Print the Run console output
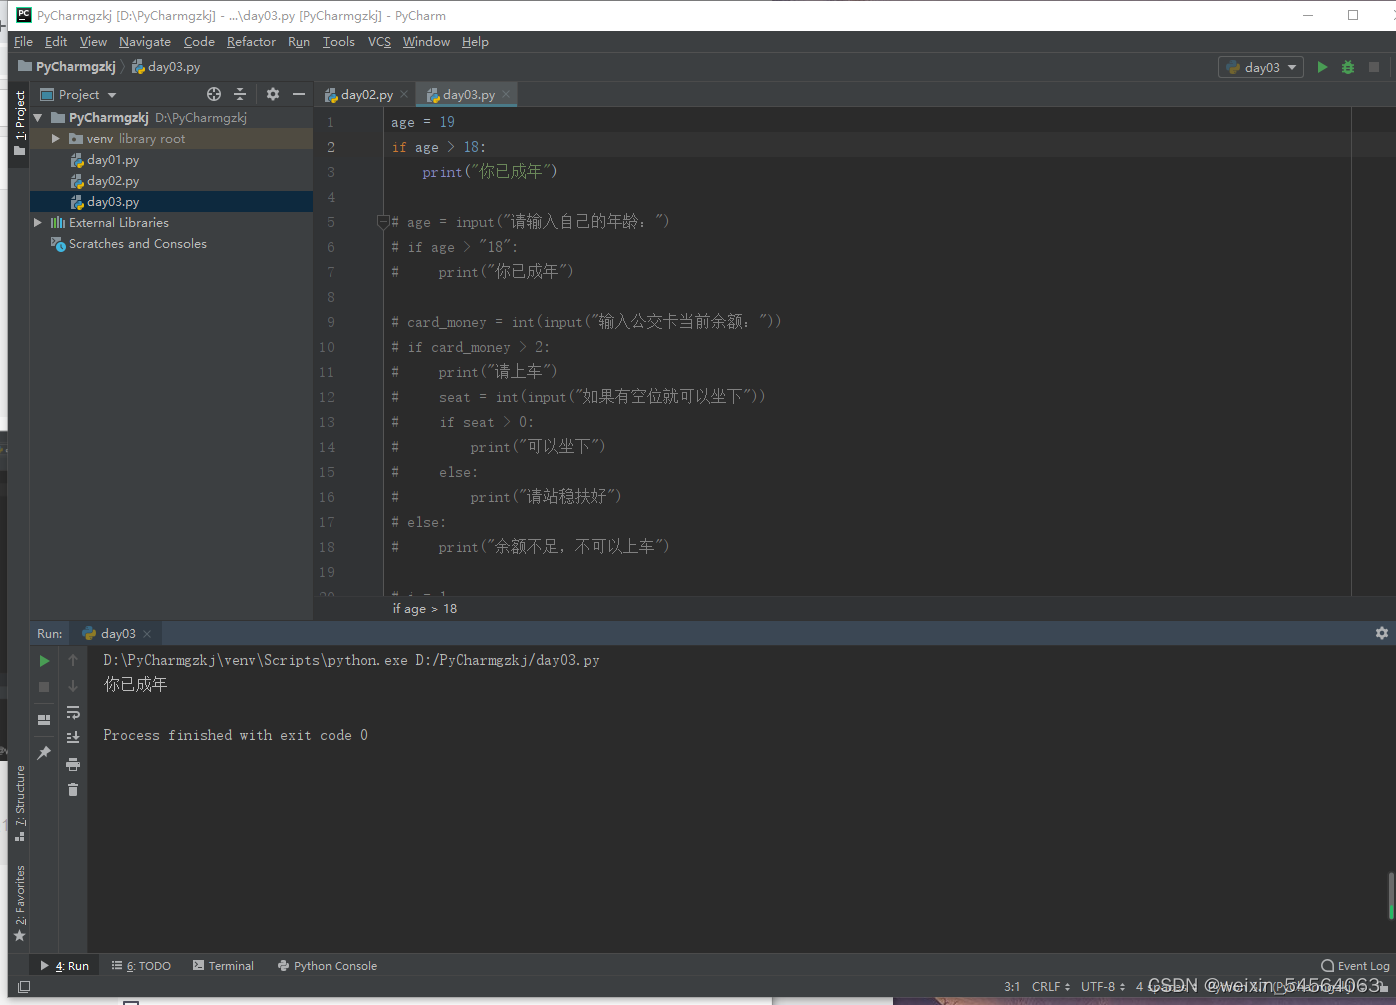The height and width of the screenshot is (1005, 1396). (73, 764)
